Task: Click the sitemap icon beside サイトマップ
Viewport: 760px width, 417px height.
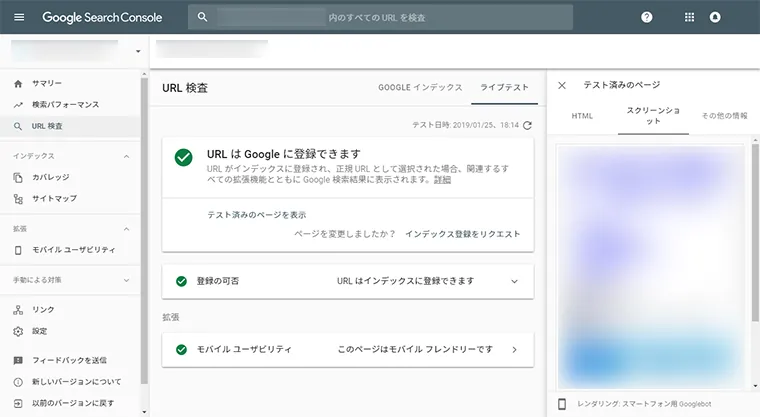Action: coord(18,199)
